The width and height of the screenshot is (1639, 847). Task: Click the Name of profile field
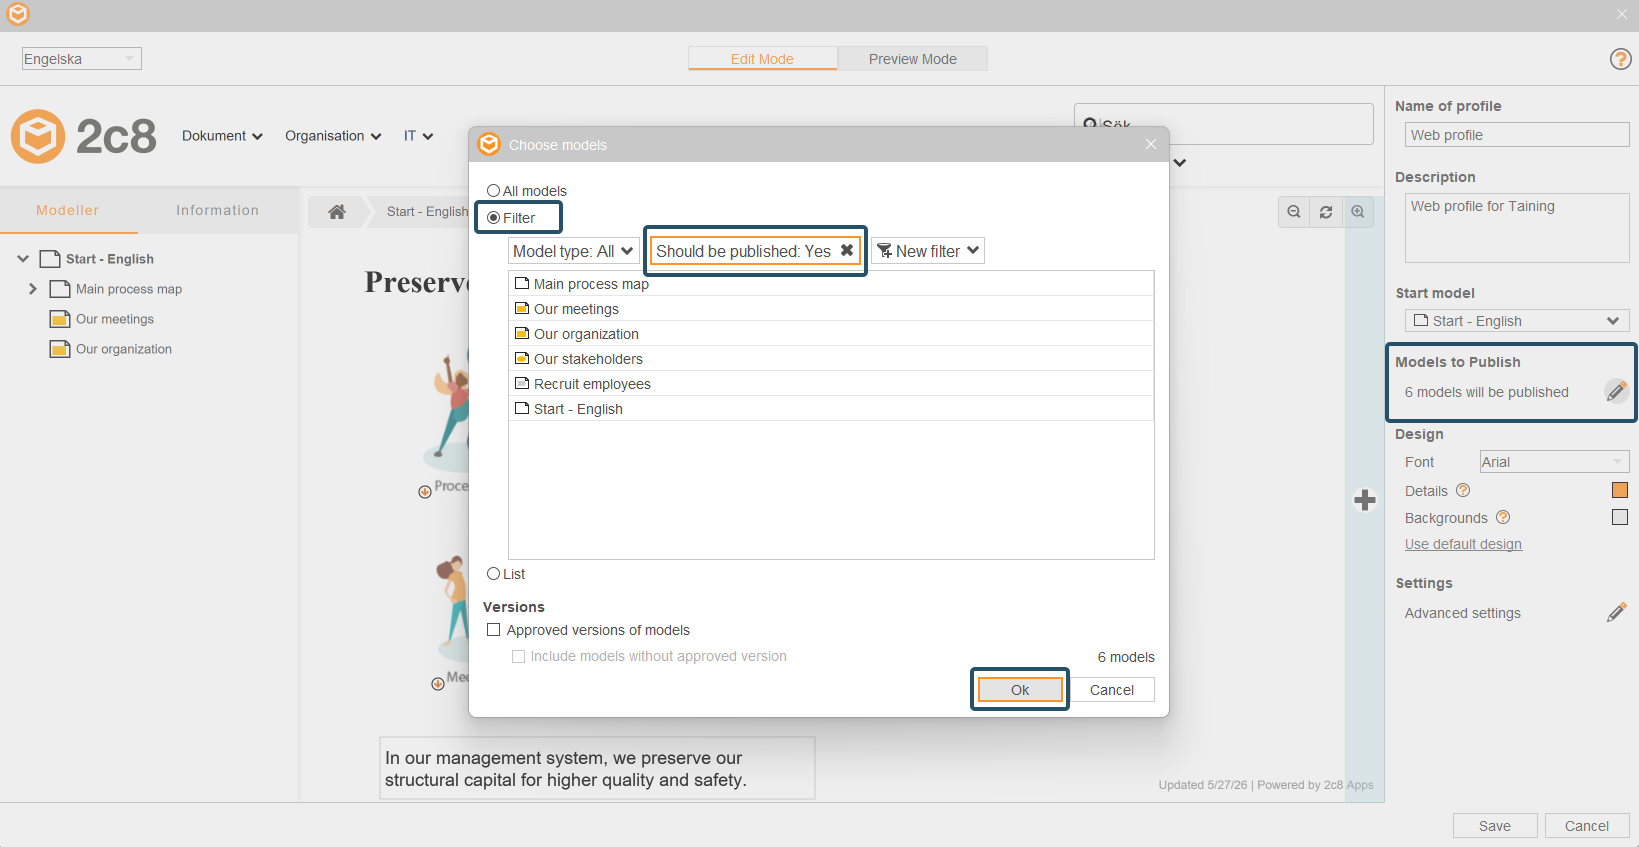[x=1517, y=135]
